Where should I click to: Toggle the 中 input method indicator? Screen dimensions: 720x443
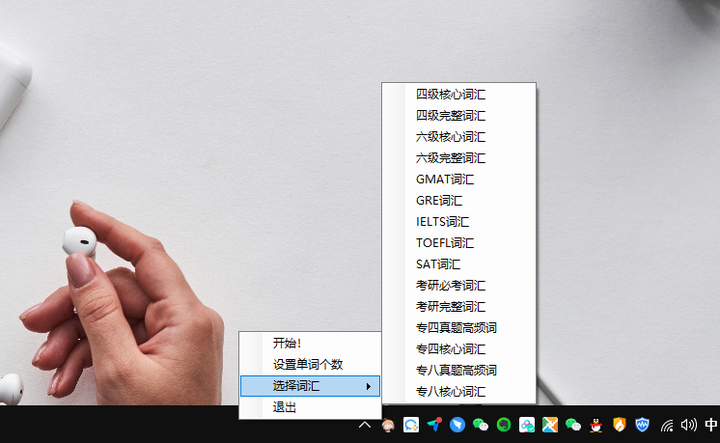(711, 425)
